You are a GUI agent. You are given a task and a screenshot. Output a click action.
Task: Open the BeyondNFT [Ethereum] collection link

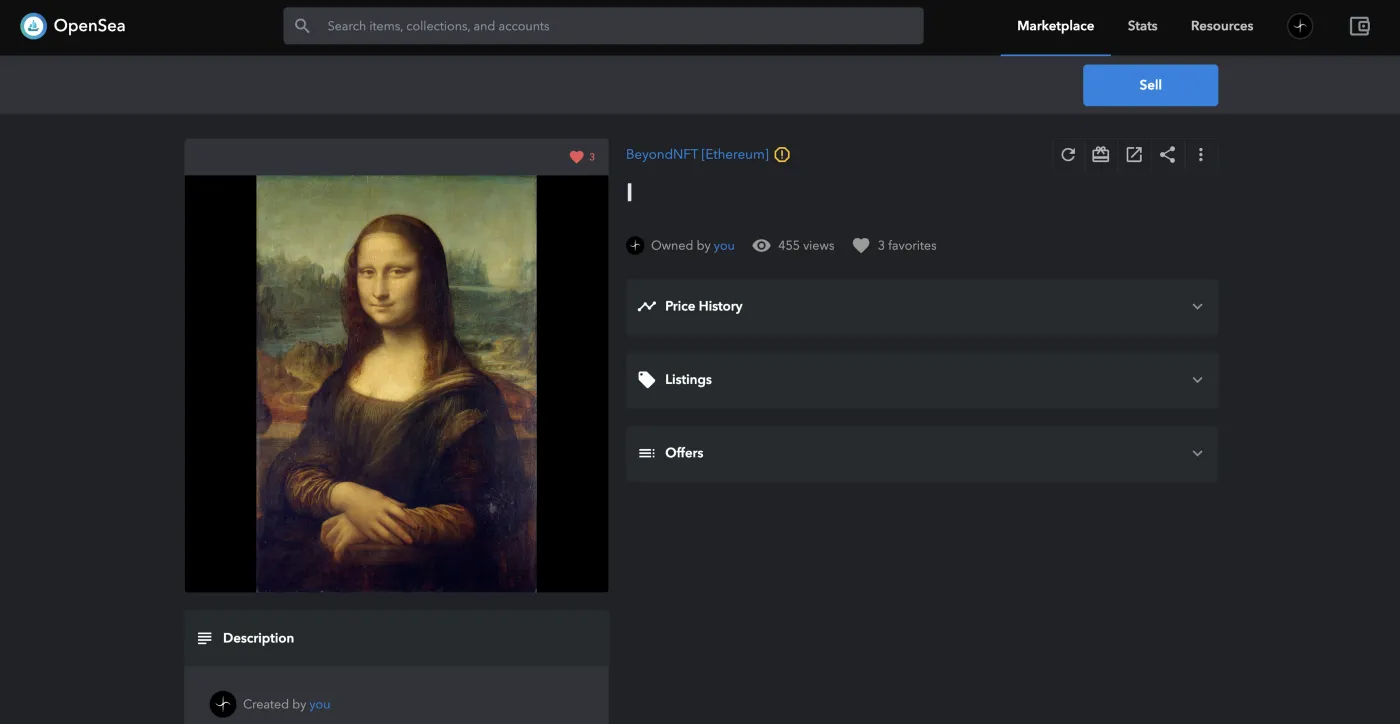pyautogui.click(x=697, y=155)
